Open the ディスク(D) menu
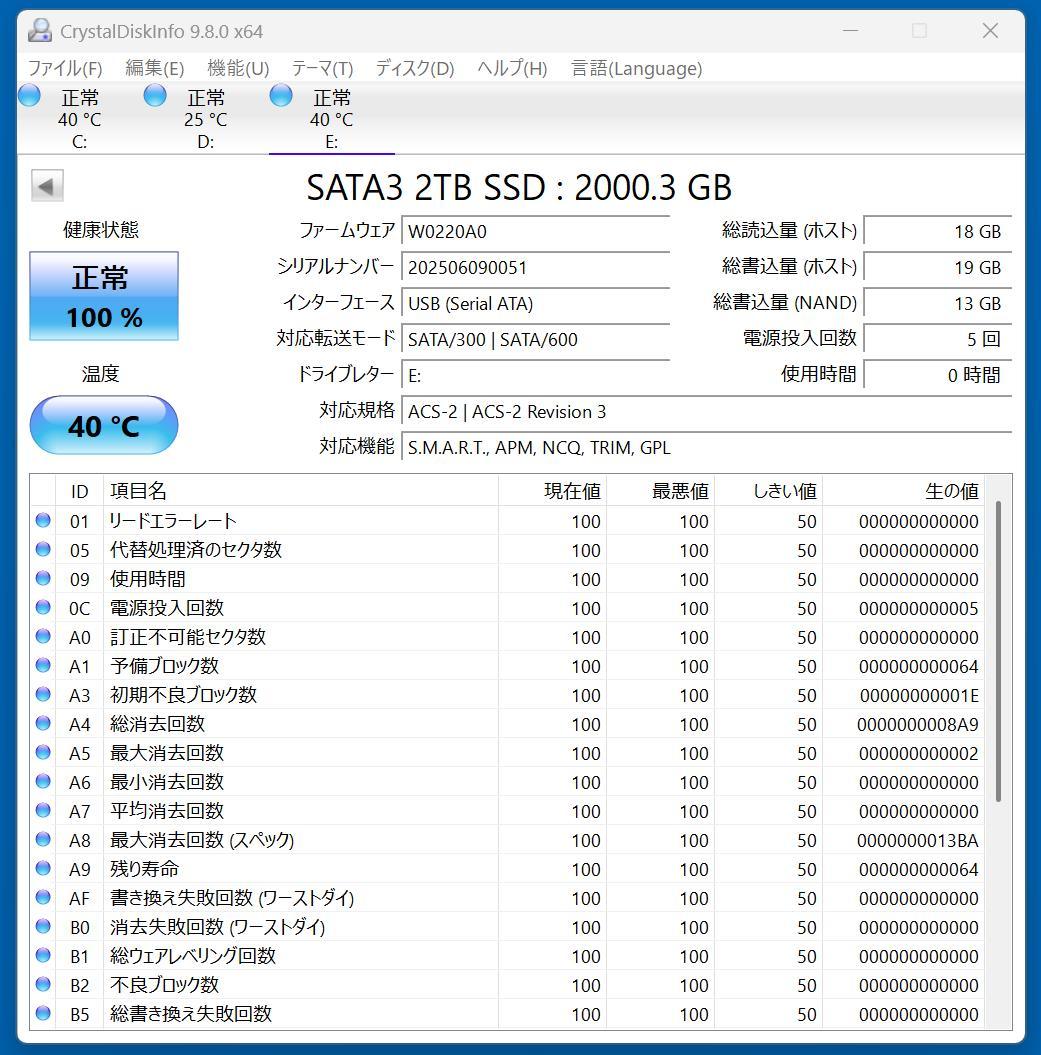This screenshot has width=1041, height=1055. click(415, 68)
